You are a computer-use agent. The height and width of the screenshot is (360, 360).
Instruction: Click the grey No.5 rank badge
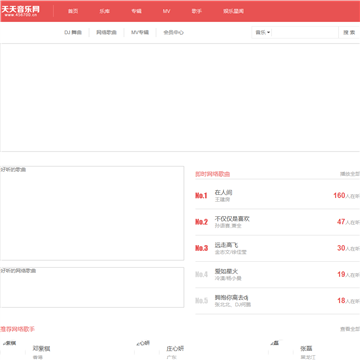coord(201,301)
